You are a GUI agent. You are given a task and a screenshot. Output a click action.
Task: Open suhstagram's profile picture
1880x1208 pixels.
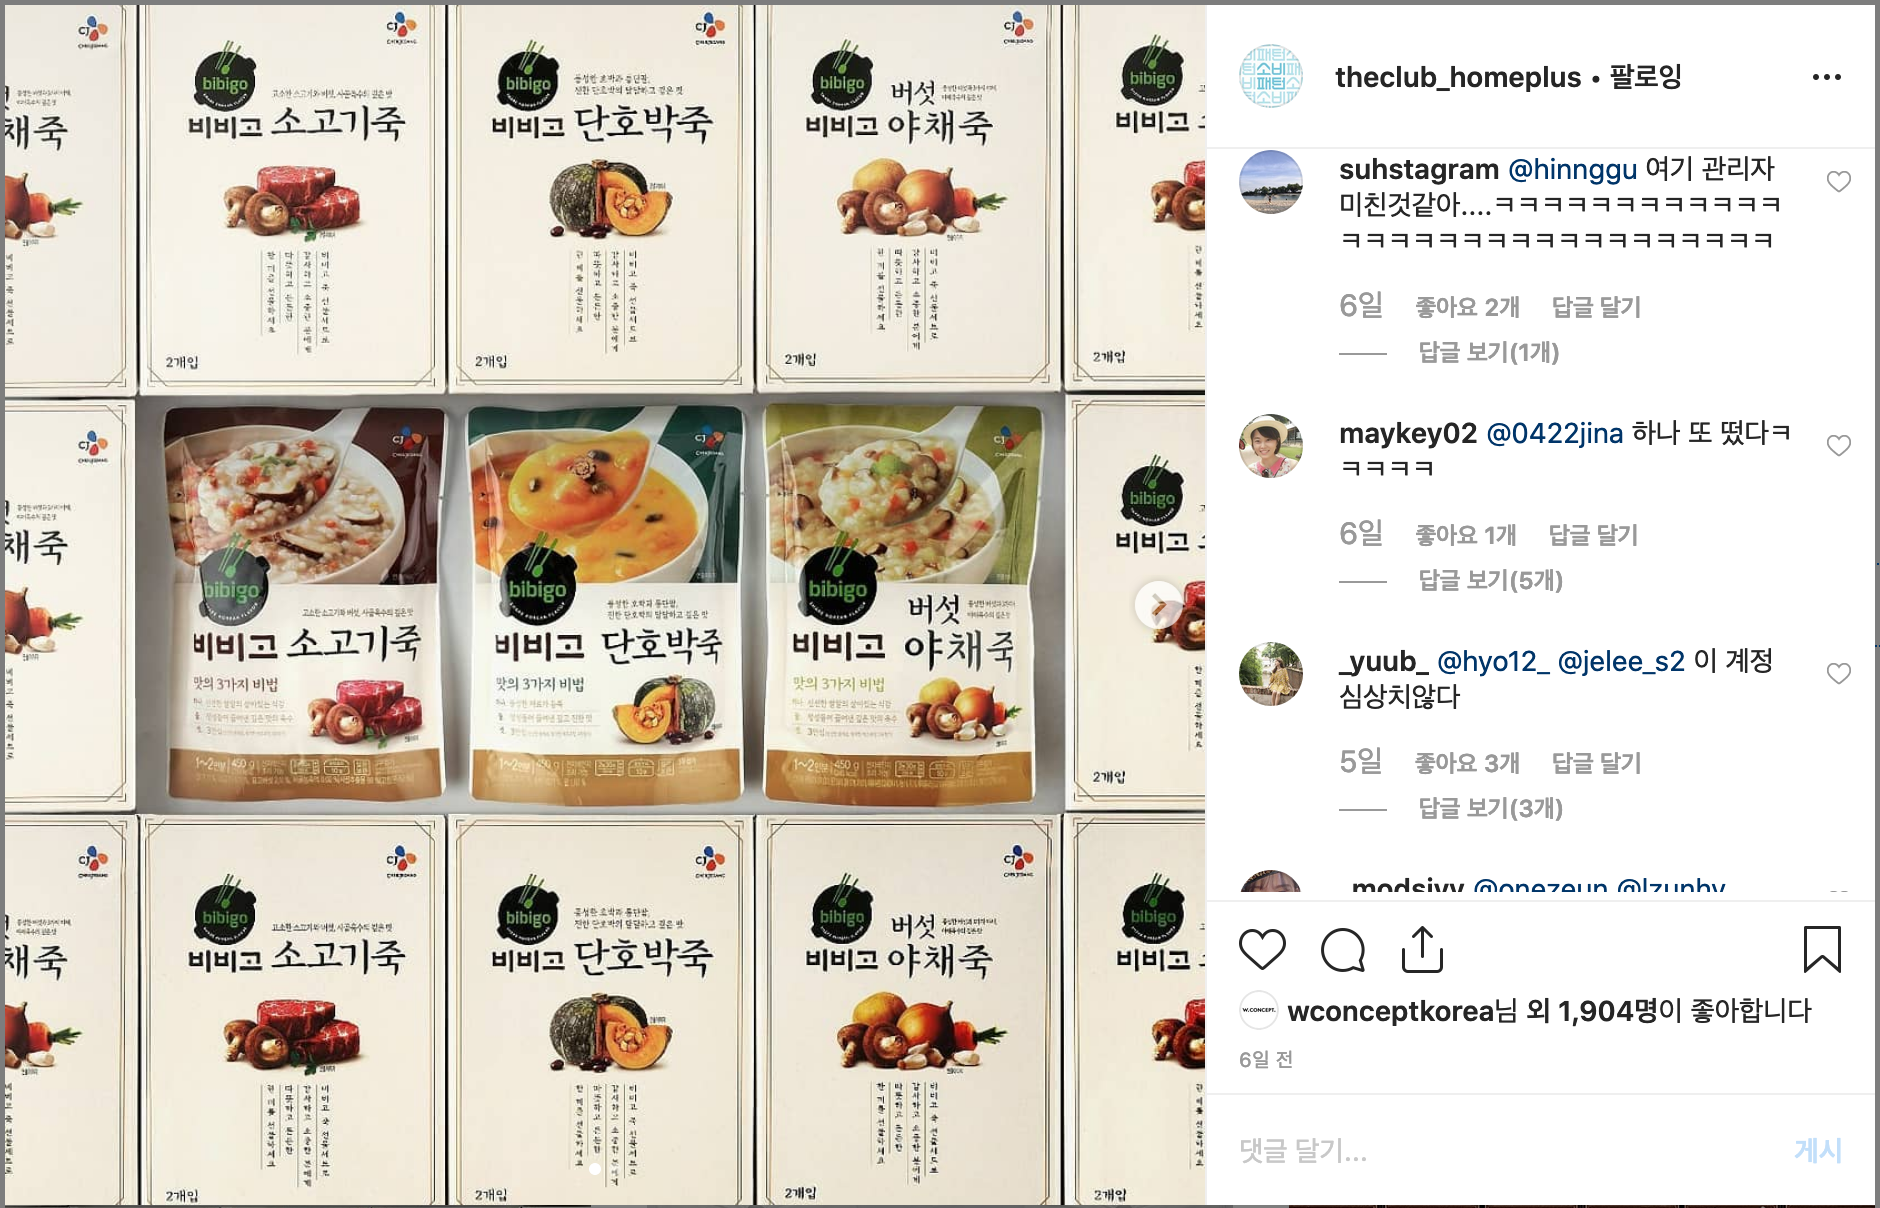(x=1271, y=182)
